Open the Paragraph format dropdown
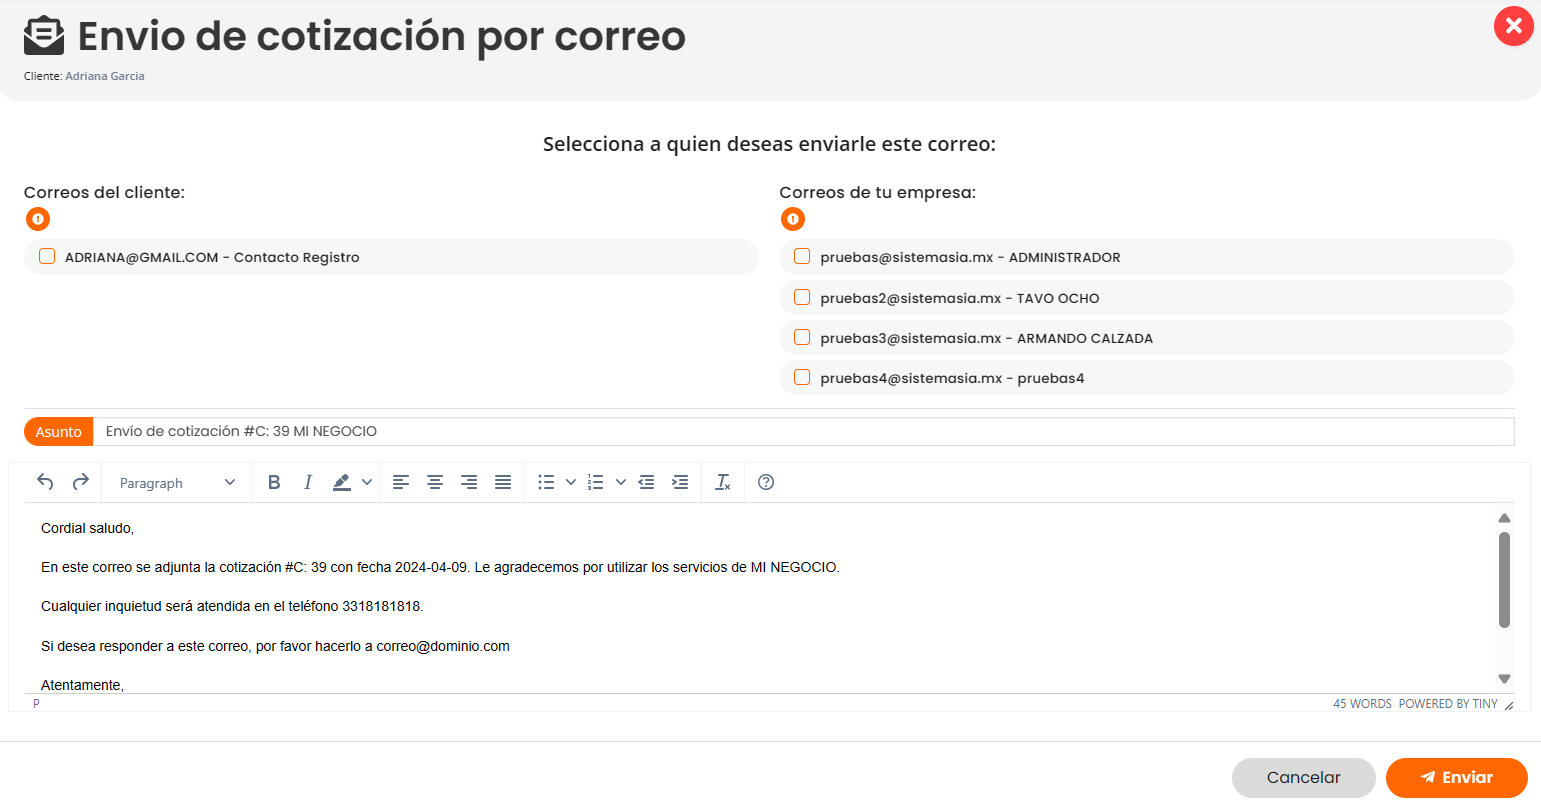Viewport: 1541px width, 808px height. [177, 483]
